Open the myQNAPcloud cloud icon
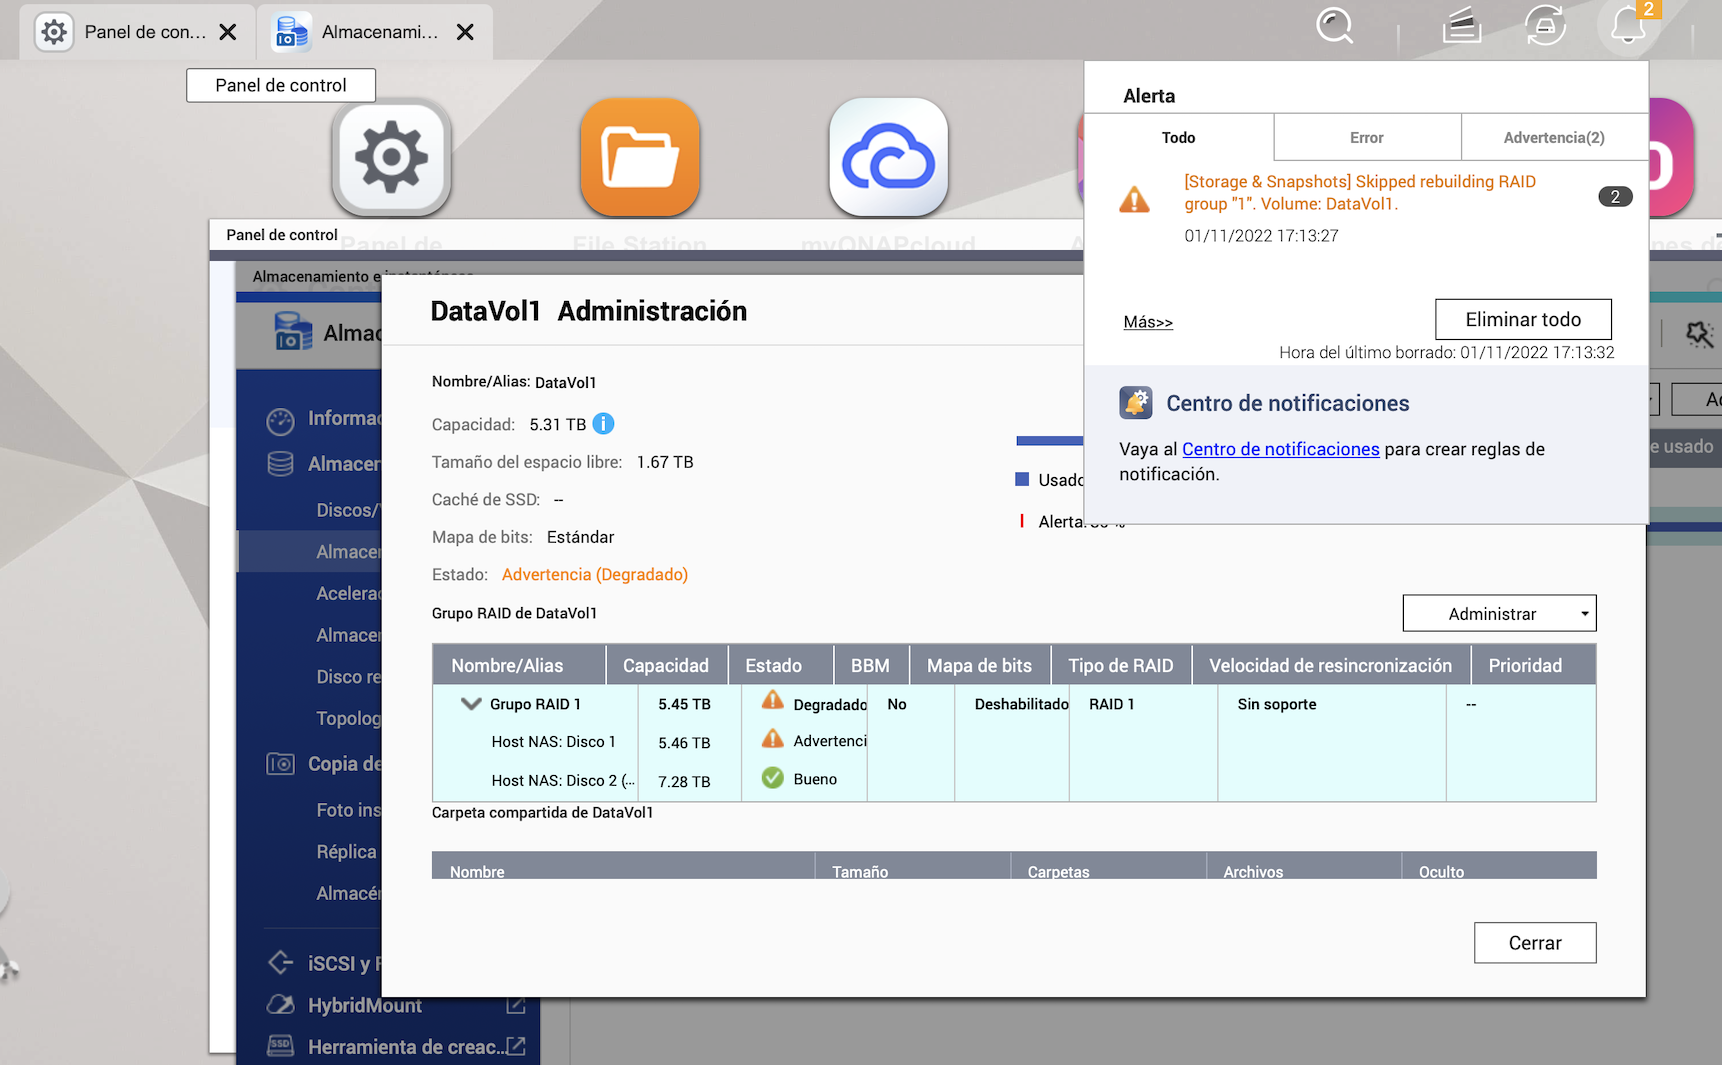 tap(888, 158)
